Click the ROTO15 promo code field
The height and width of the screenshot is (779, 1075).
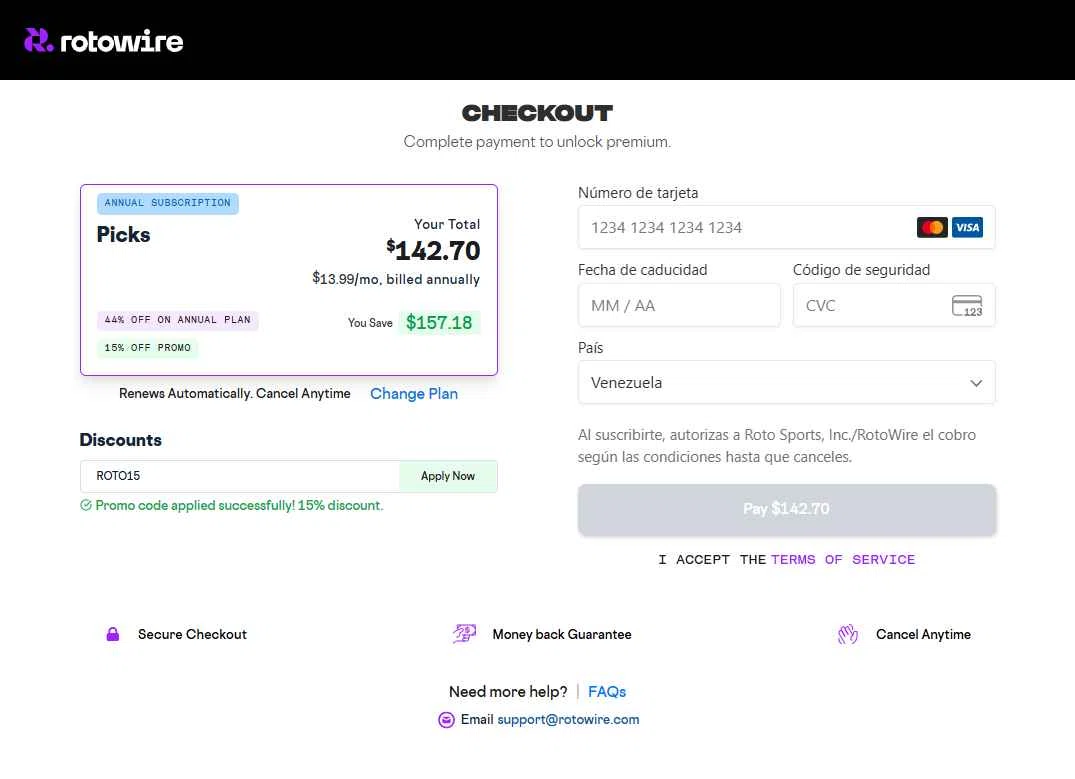pyautogui.click(x=240, y=476)
